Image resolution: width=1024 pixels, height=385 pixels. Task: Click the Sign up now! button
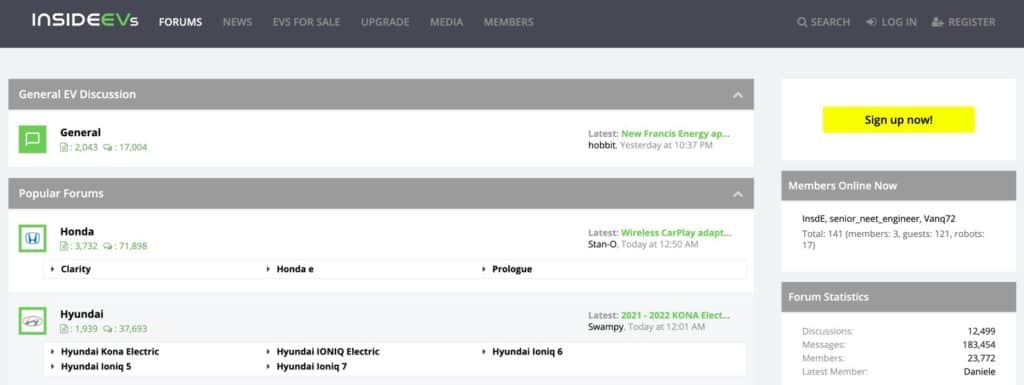[899, 120]
